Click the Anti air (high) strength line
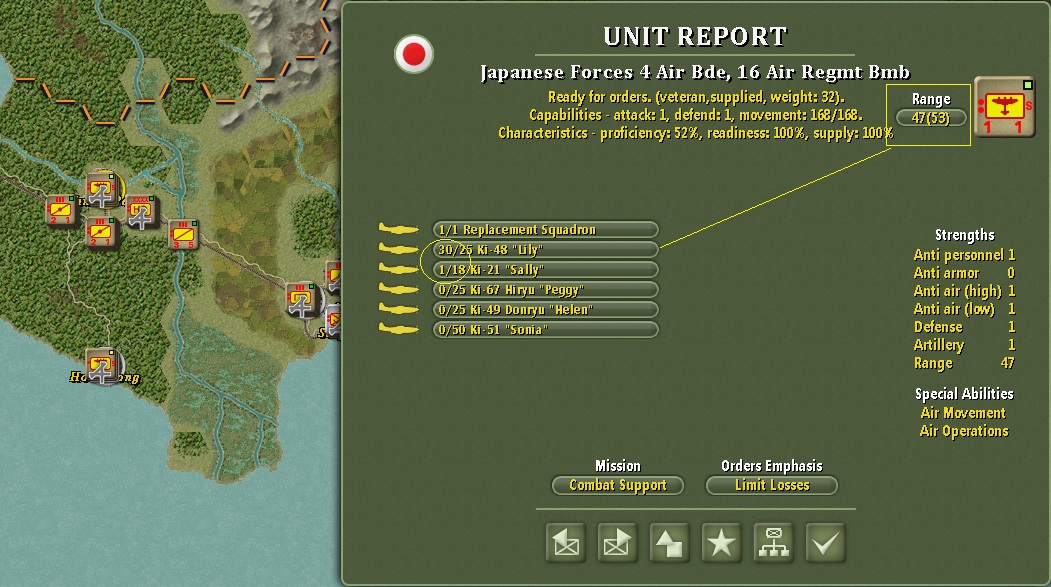The image size is (1051, 587). (x=964, y=291)
